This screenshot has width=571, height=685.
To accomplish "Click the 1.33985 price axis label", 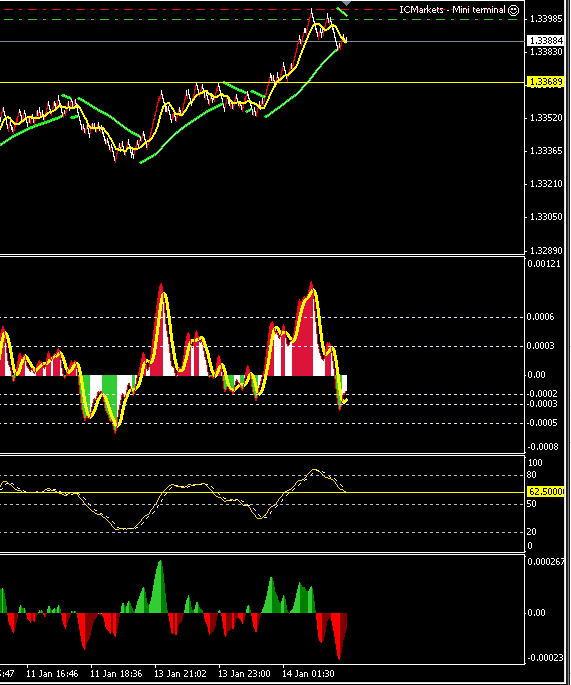I will (546, 18).
